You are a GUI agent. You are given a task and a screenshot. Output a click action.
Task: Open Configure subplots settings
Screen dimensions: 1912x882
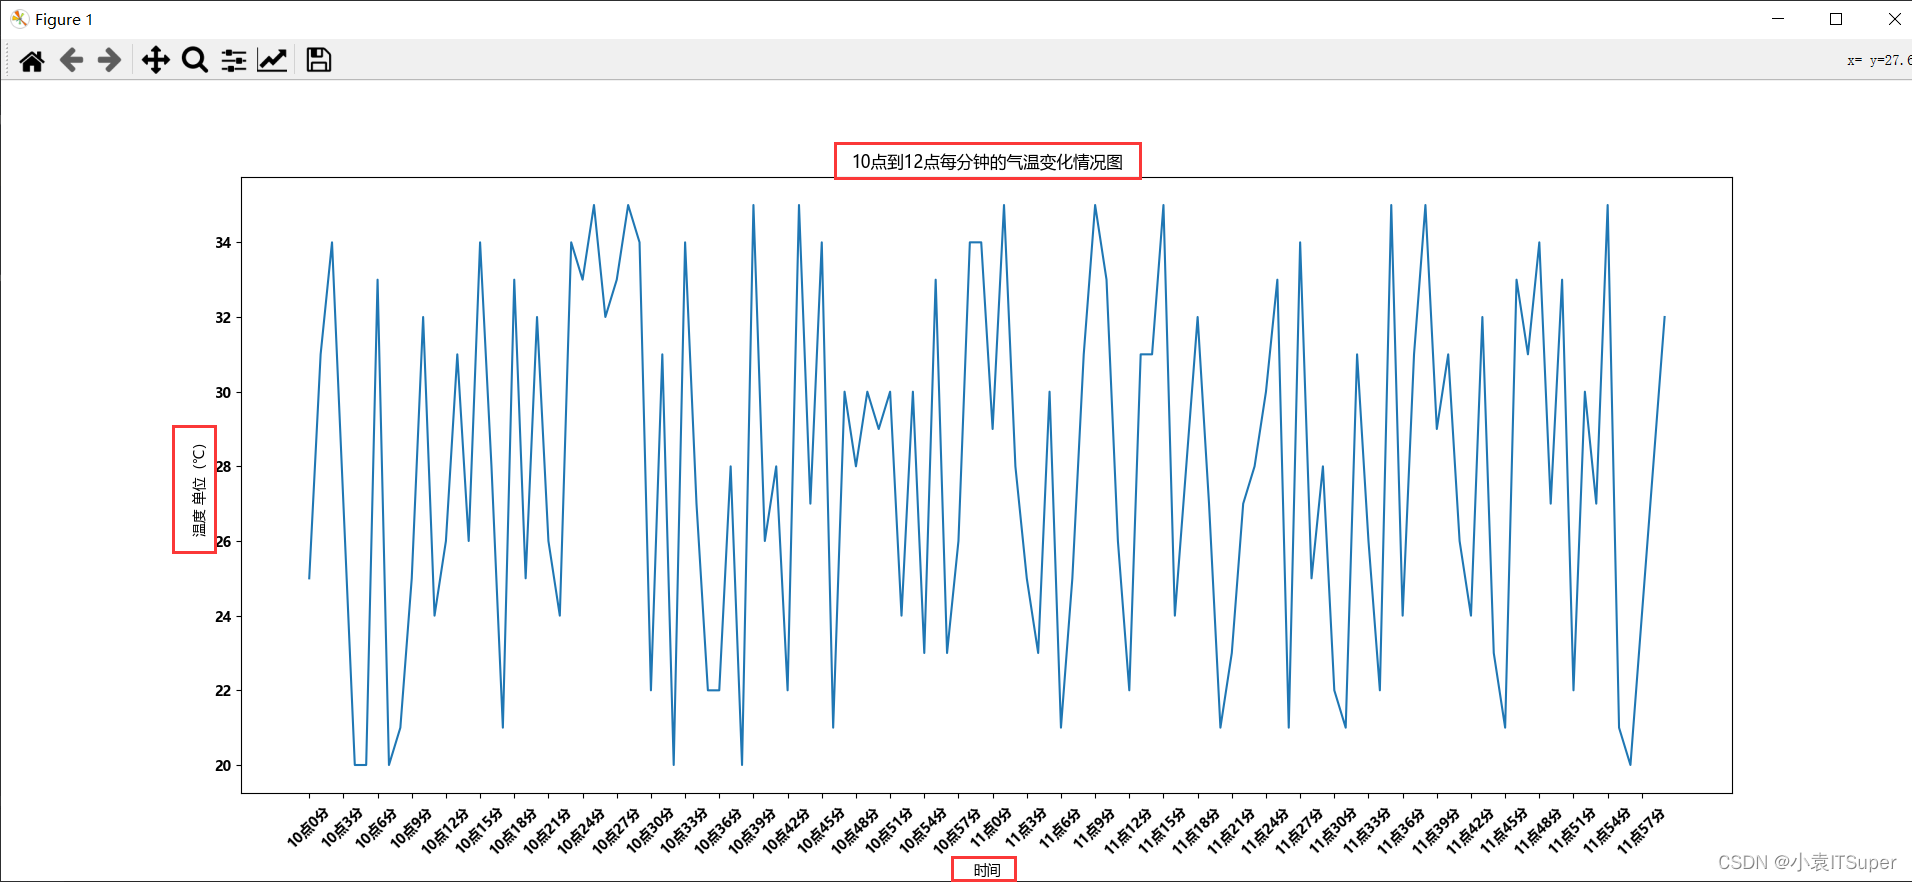pyautogui.click(x=234, y=60)
